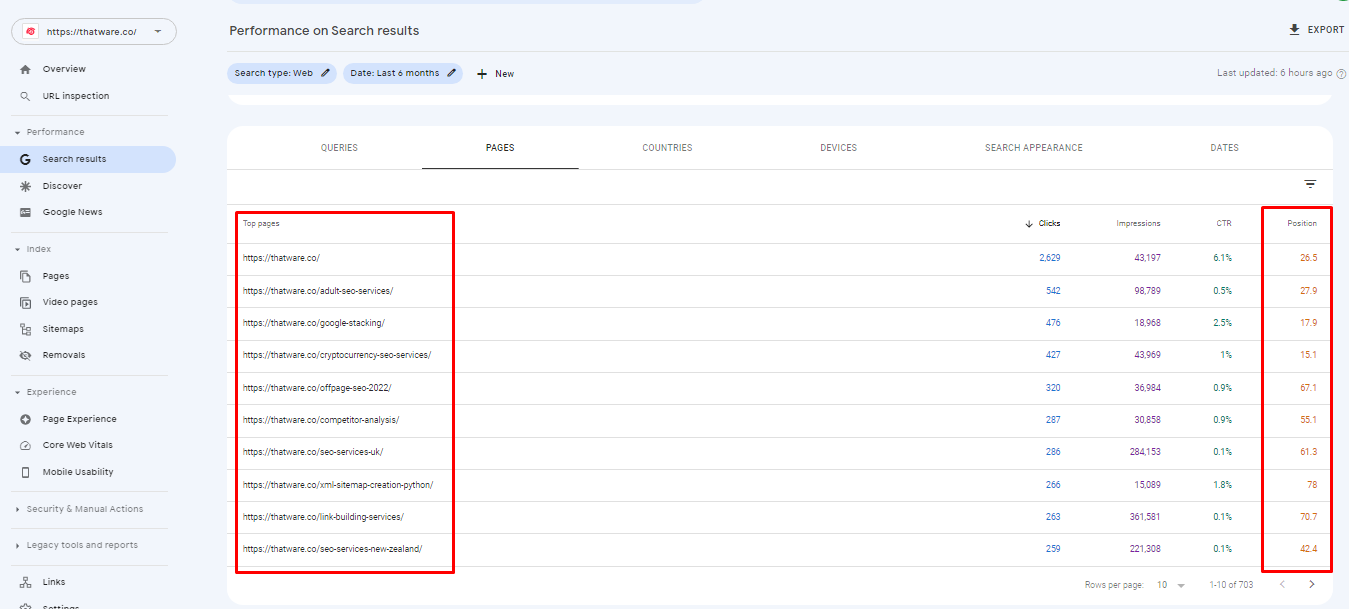Viewport: 1349px width, 609px height.
Task: Click the Overview home icon
Action: click(x=25, y=69)
